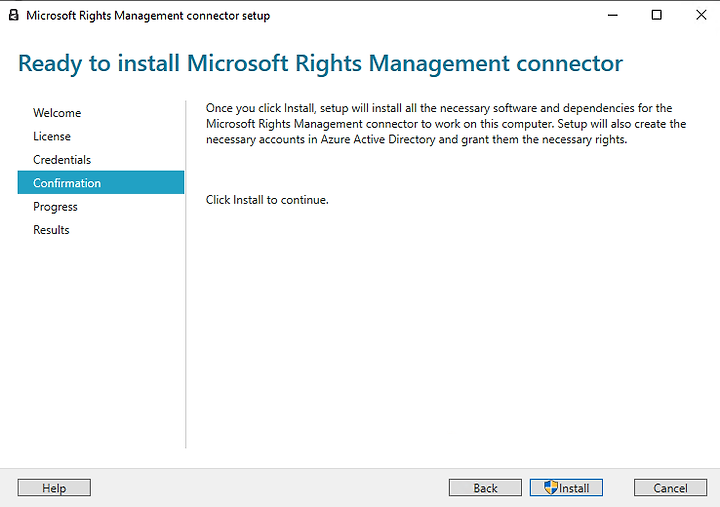The width and height of the screenshot is (720, 507).
Task: Select the highlighted Confirmation step
Action: click(101, 183)
